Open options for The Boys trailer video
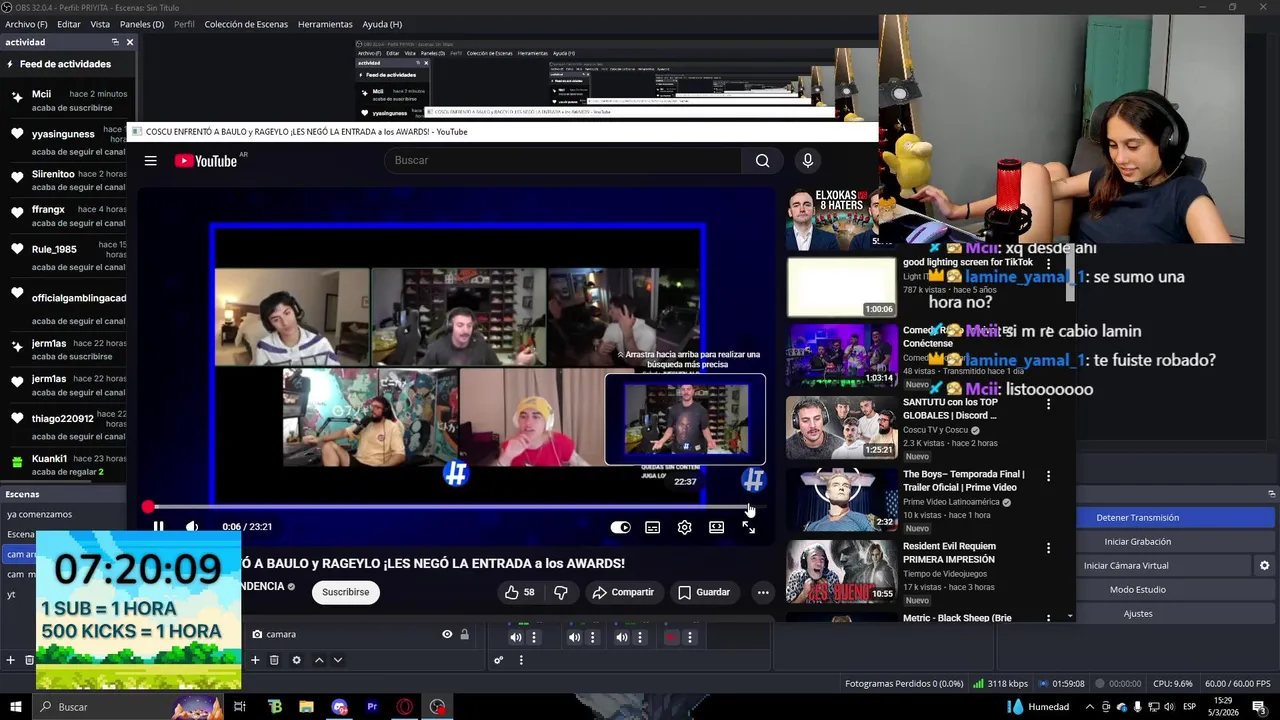The image size is (1280, 720). [1048, 476]
